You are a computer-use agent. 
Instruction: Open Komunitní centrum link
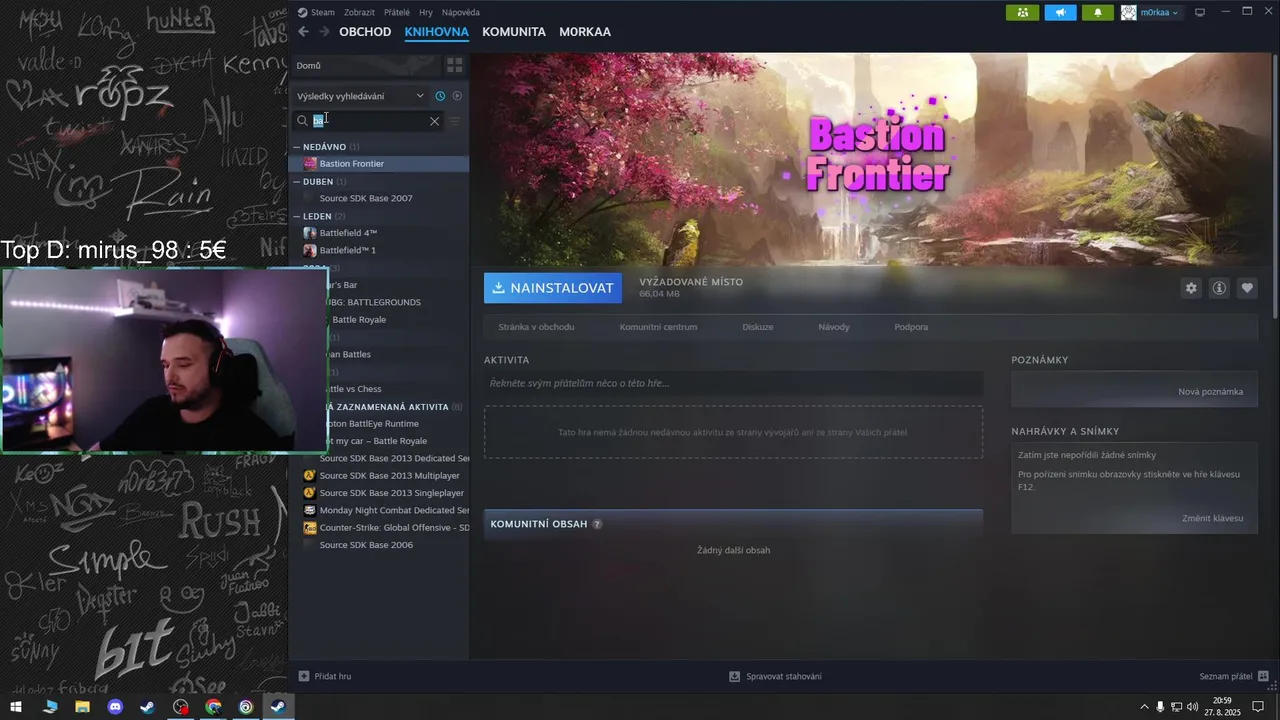(658, 327)
